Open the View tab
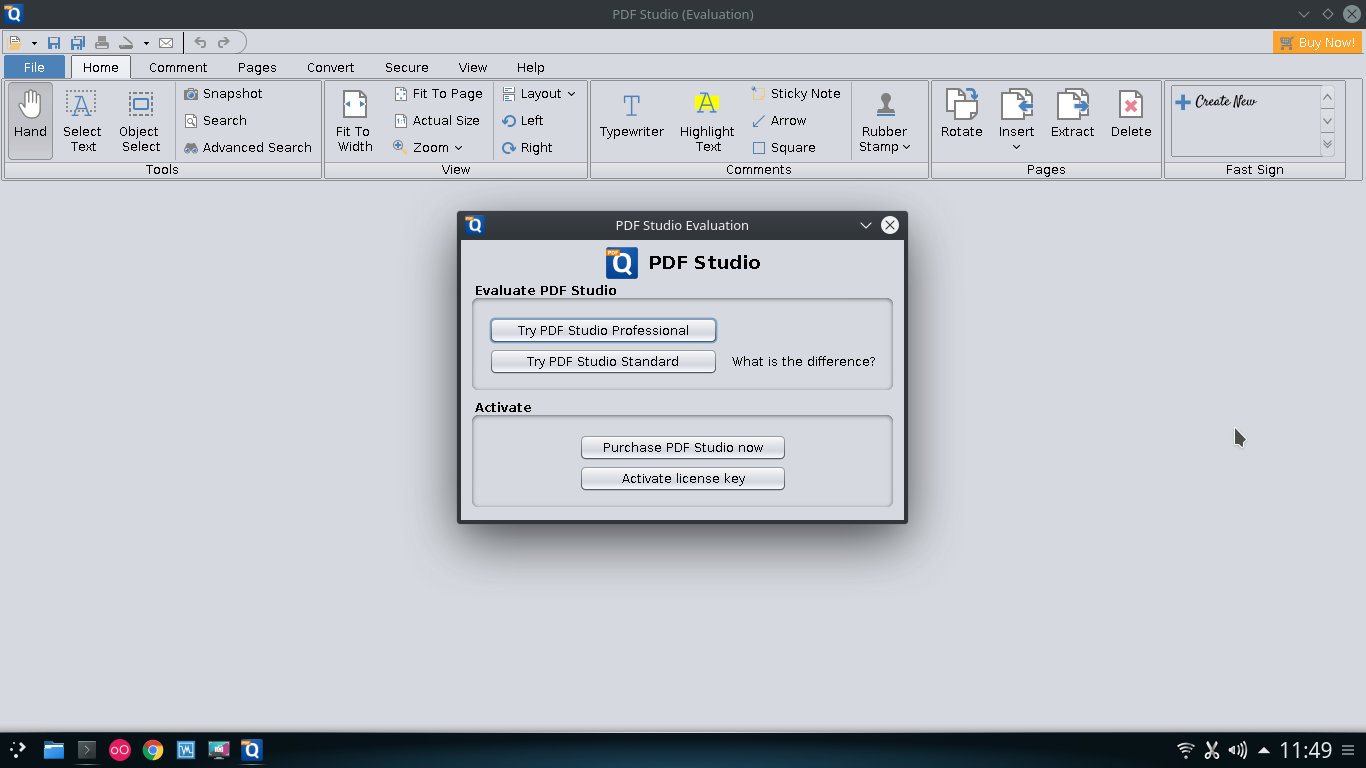The image size is (1366, 768). click(473, 67)
